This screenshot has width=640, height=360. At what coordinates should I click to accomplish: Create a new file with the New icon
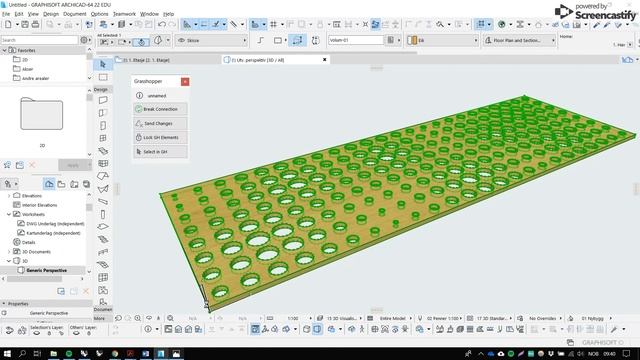point(8,24)
